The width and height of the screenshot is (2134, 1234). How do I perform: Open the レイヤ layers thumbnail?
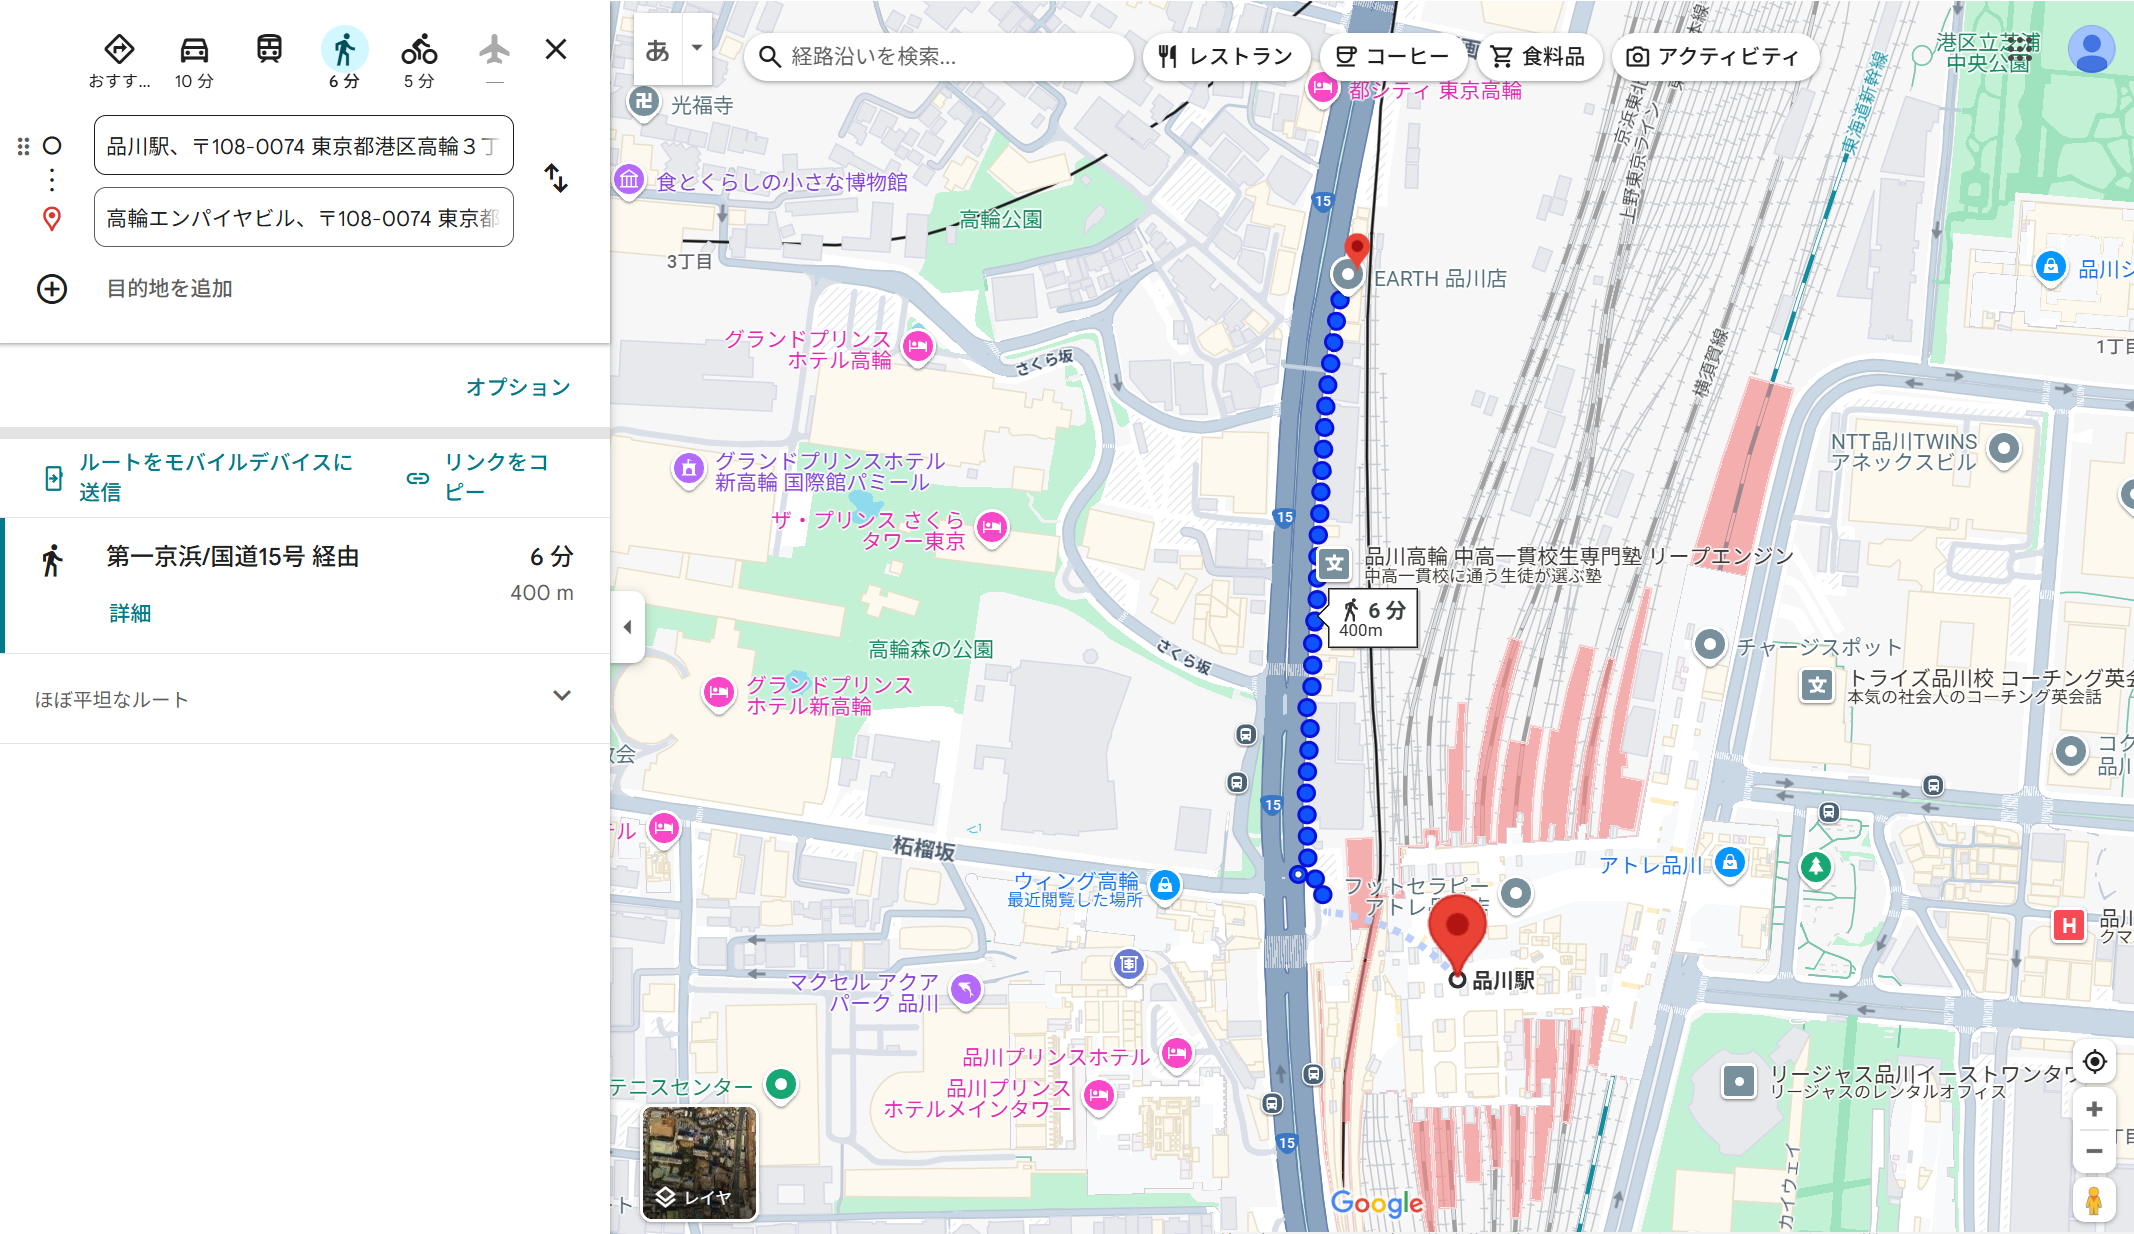click(x=699, y=1163)
